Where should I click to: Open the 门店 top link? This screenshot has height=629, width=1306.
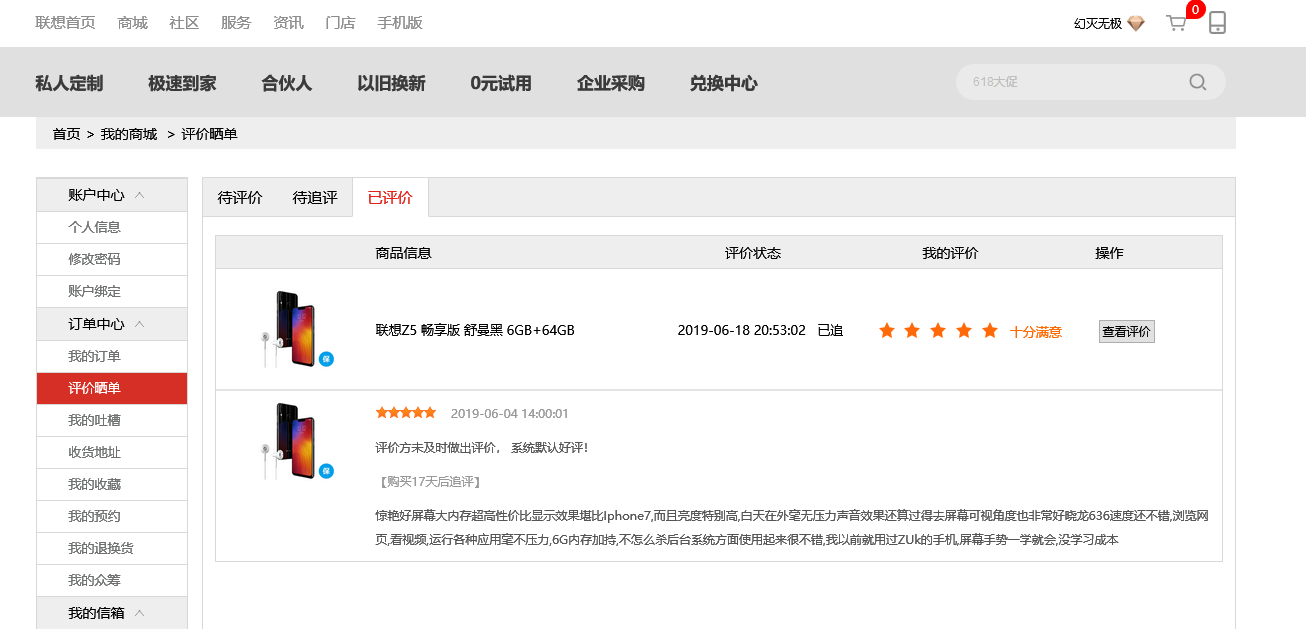340,23
